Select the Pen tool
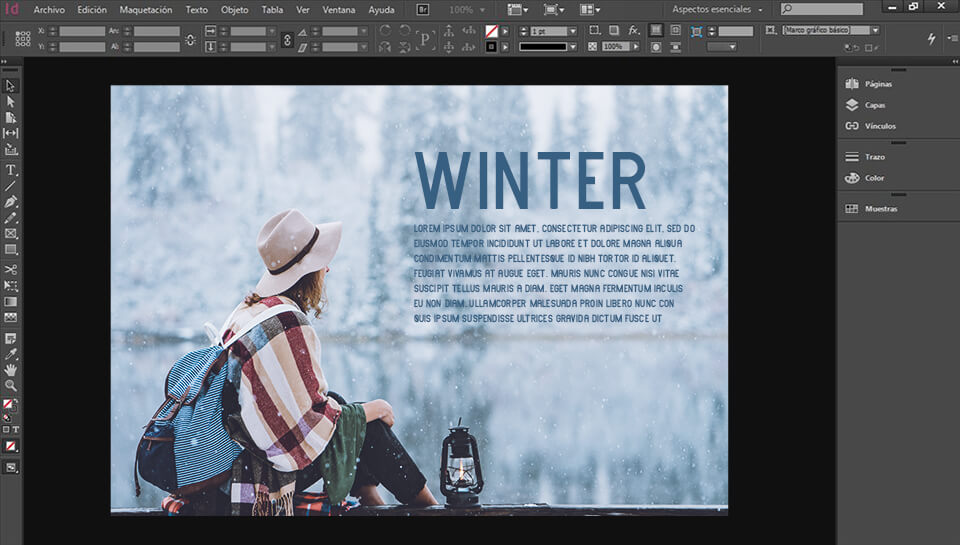Viewport: 960px width, 545px height. coord(11,202)
